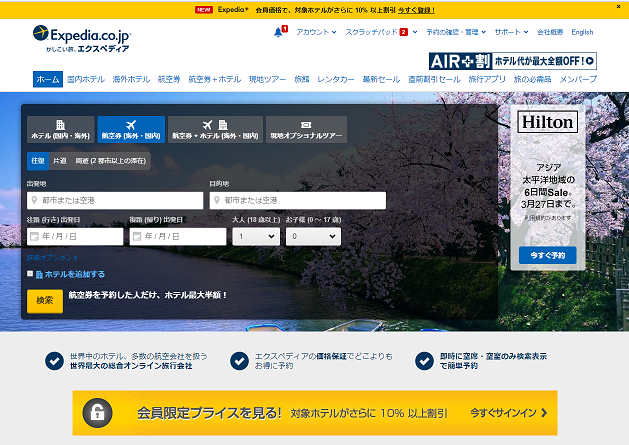Open the スクラッチパッド dropdown
Image resolution: width=629 pixels, height=445 pixels.
coord(381,32)
